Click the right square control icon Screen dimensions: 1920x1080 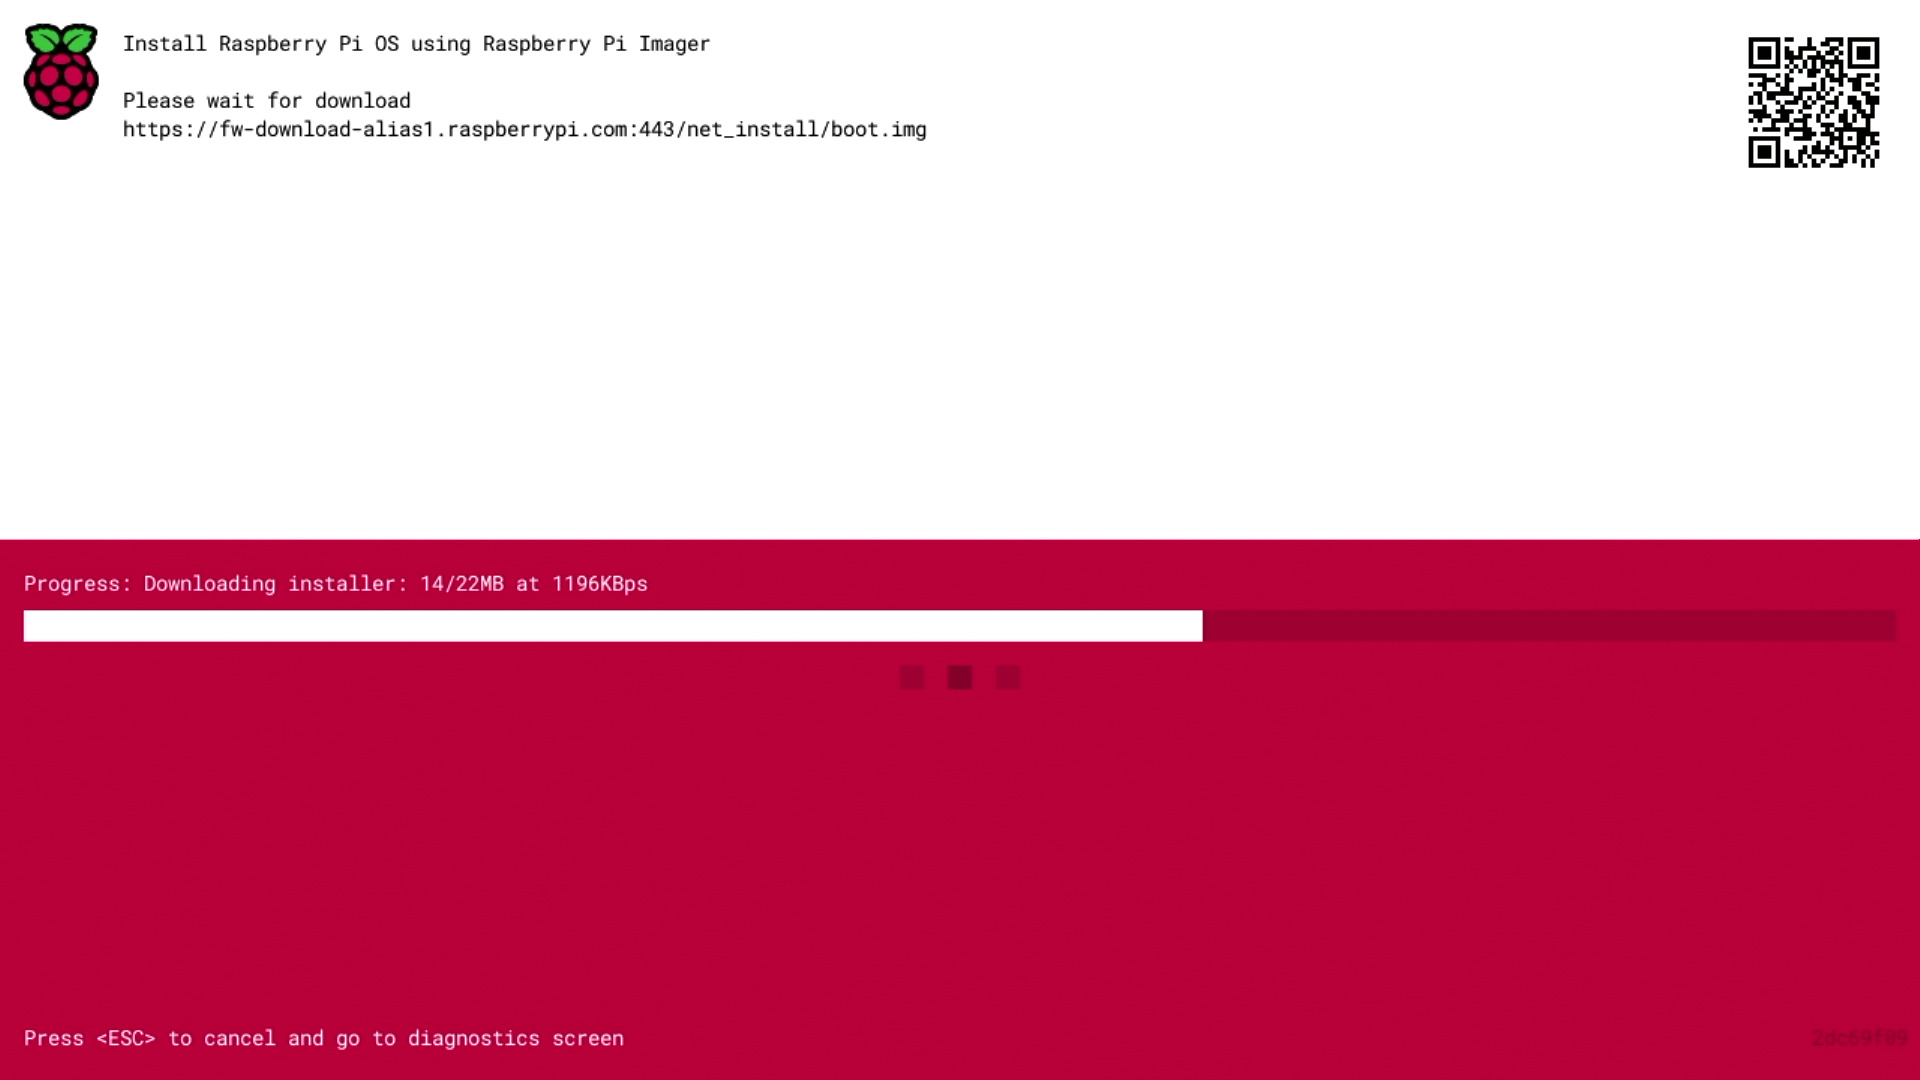pyautogui.click(x=1007, y=676)
